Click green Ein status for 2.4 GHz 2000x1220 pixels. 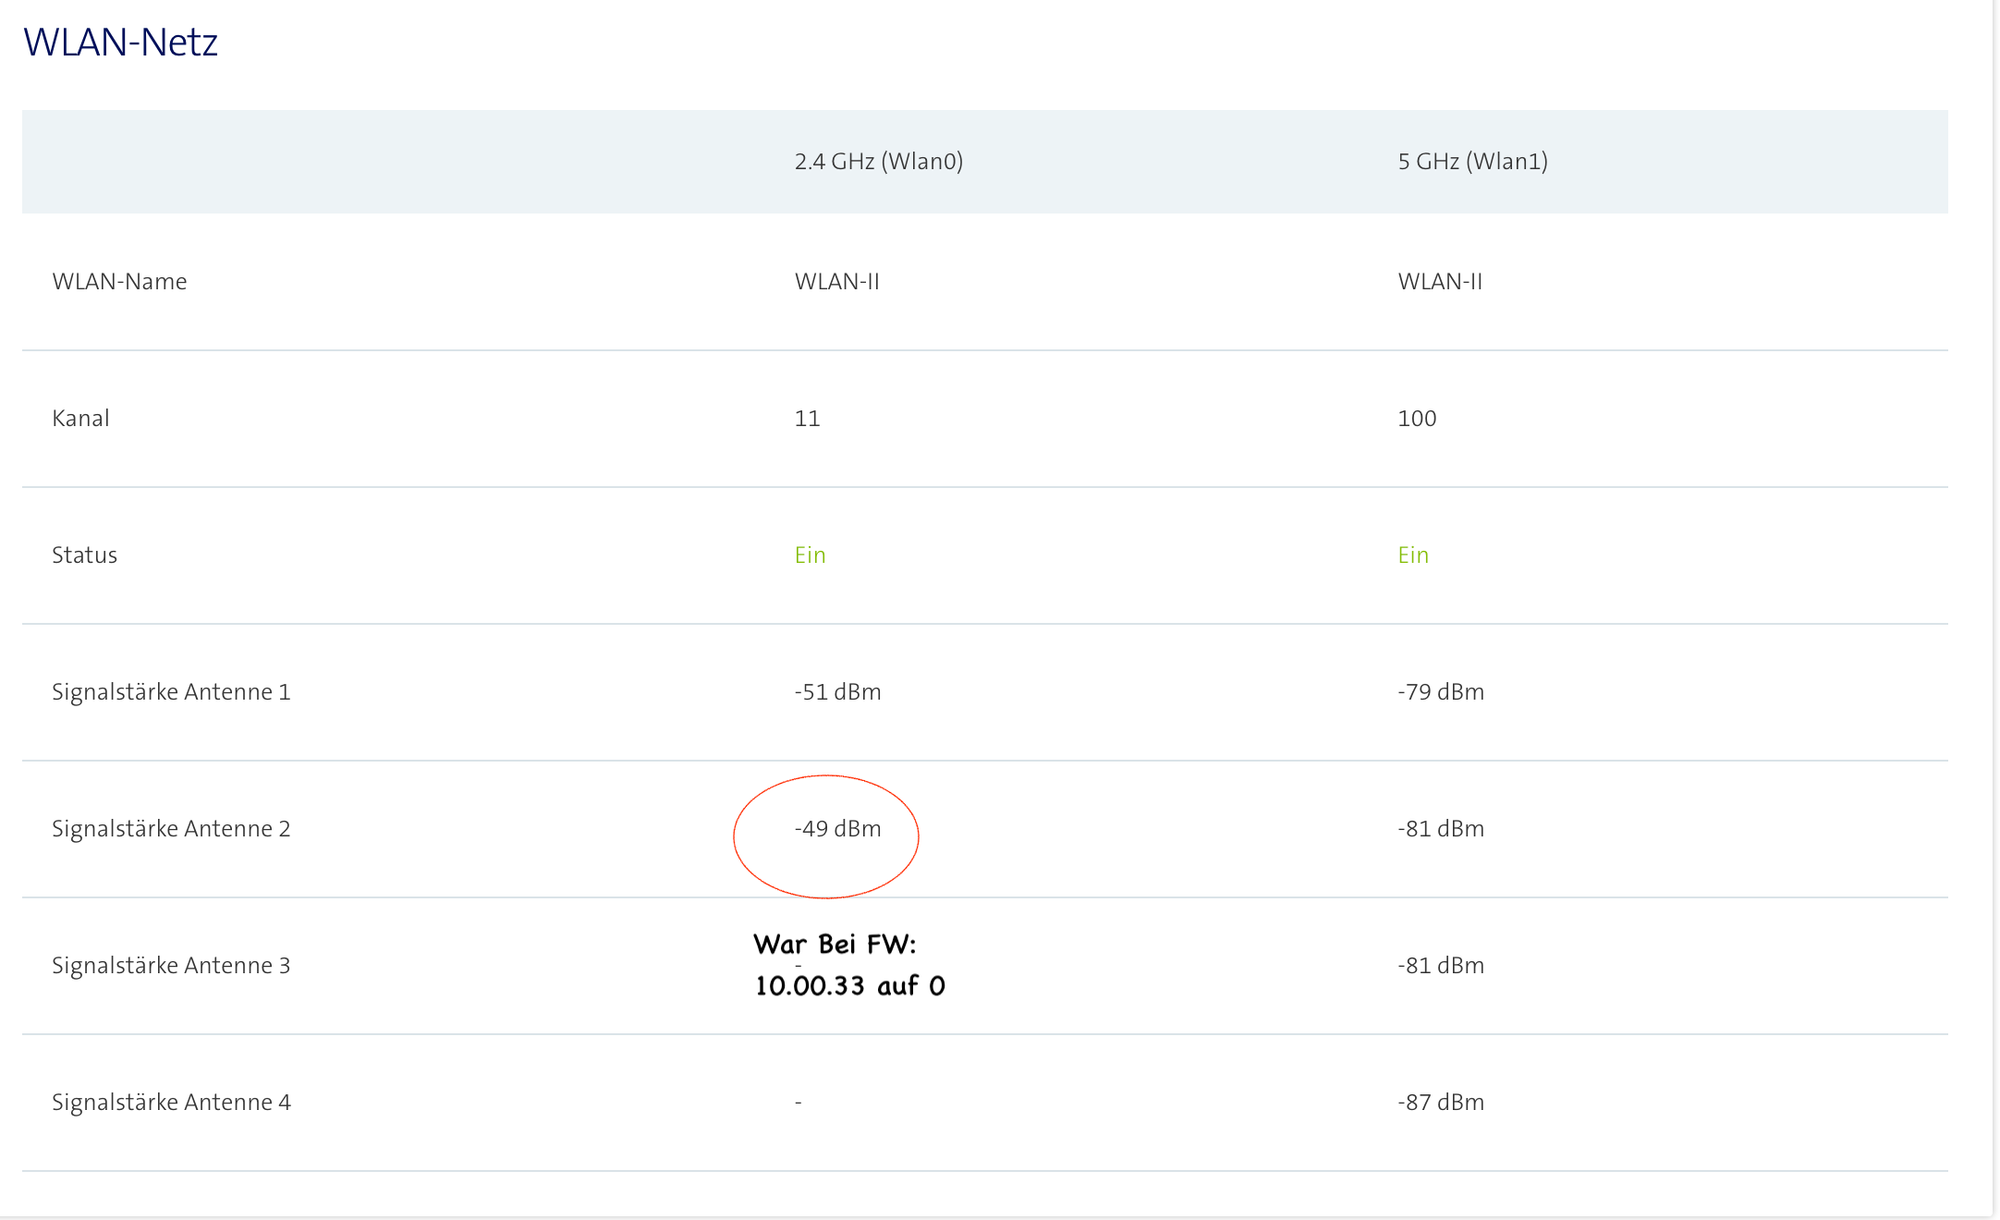pos(810,555)
